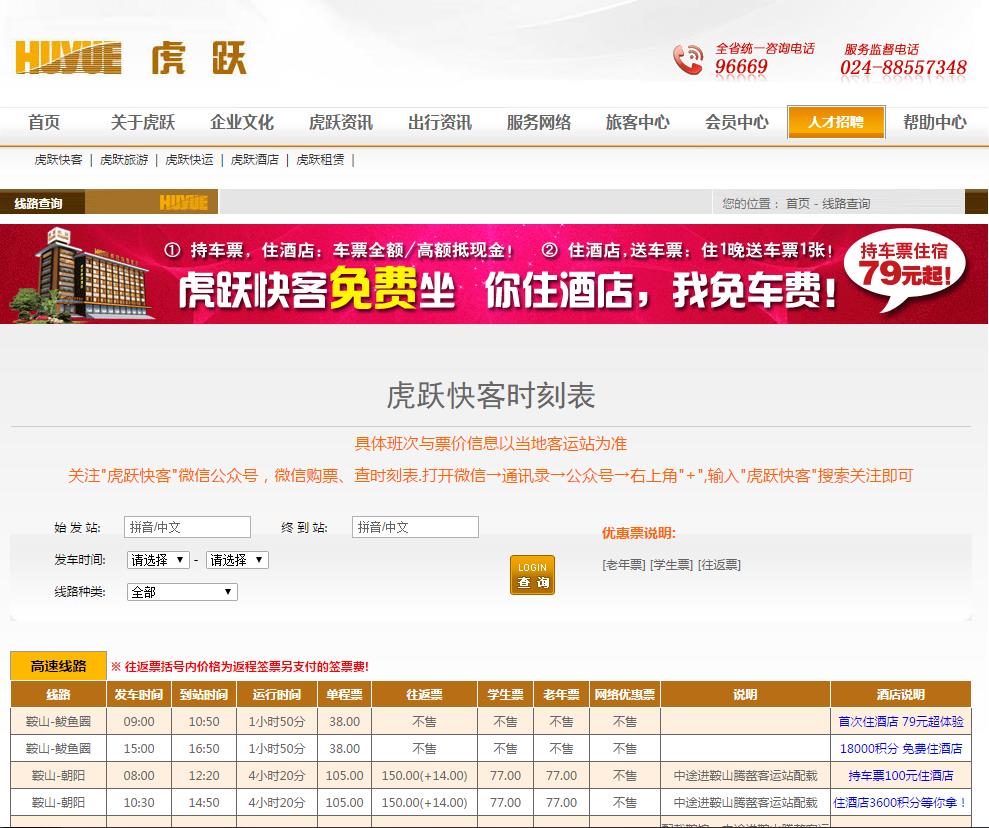The height and width of the screenshot is (828, 989).
Task: Open the 首页 menu item
Action: [44, 122]
